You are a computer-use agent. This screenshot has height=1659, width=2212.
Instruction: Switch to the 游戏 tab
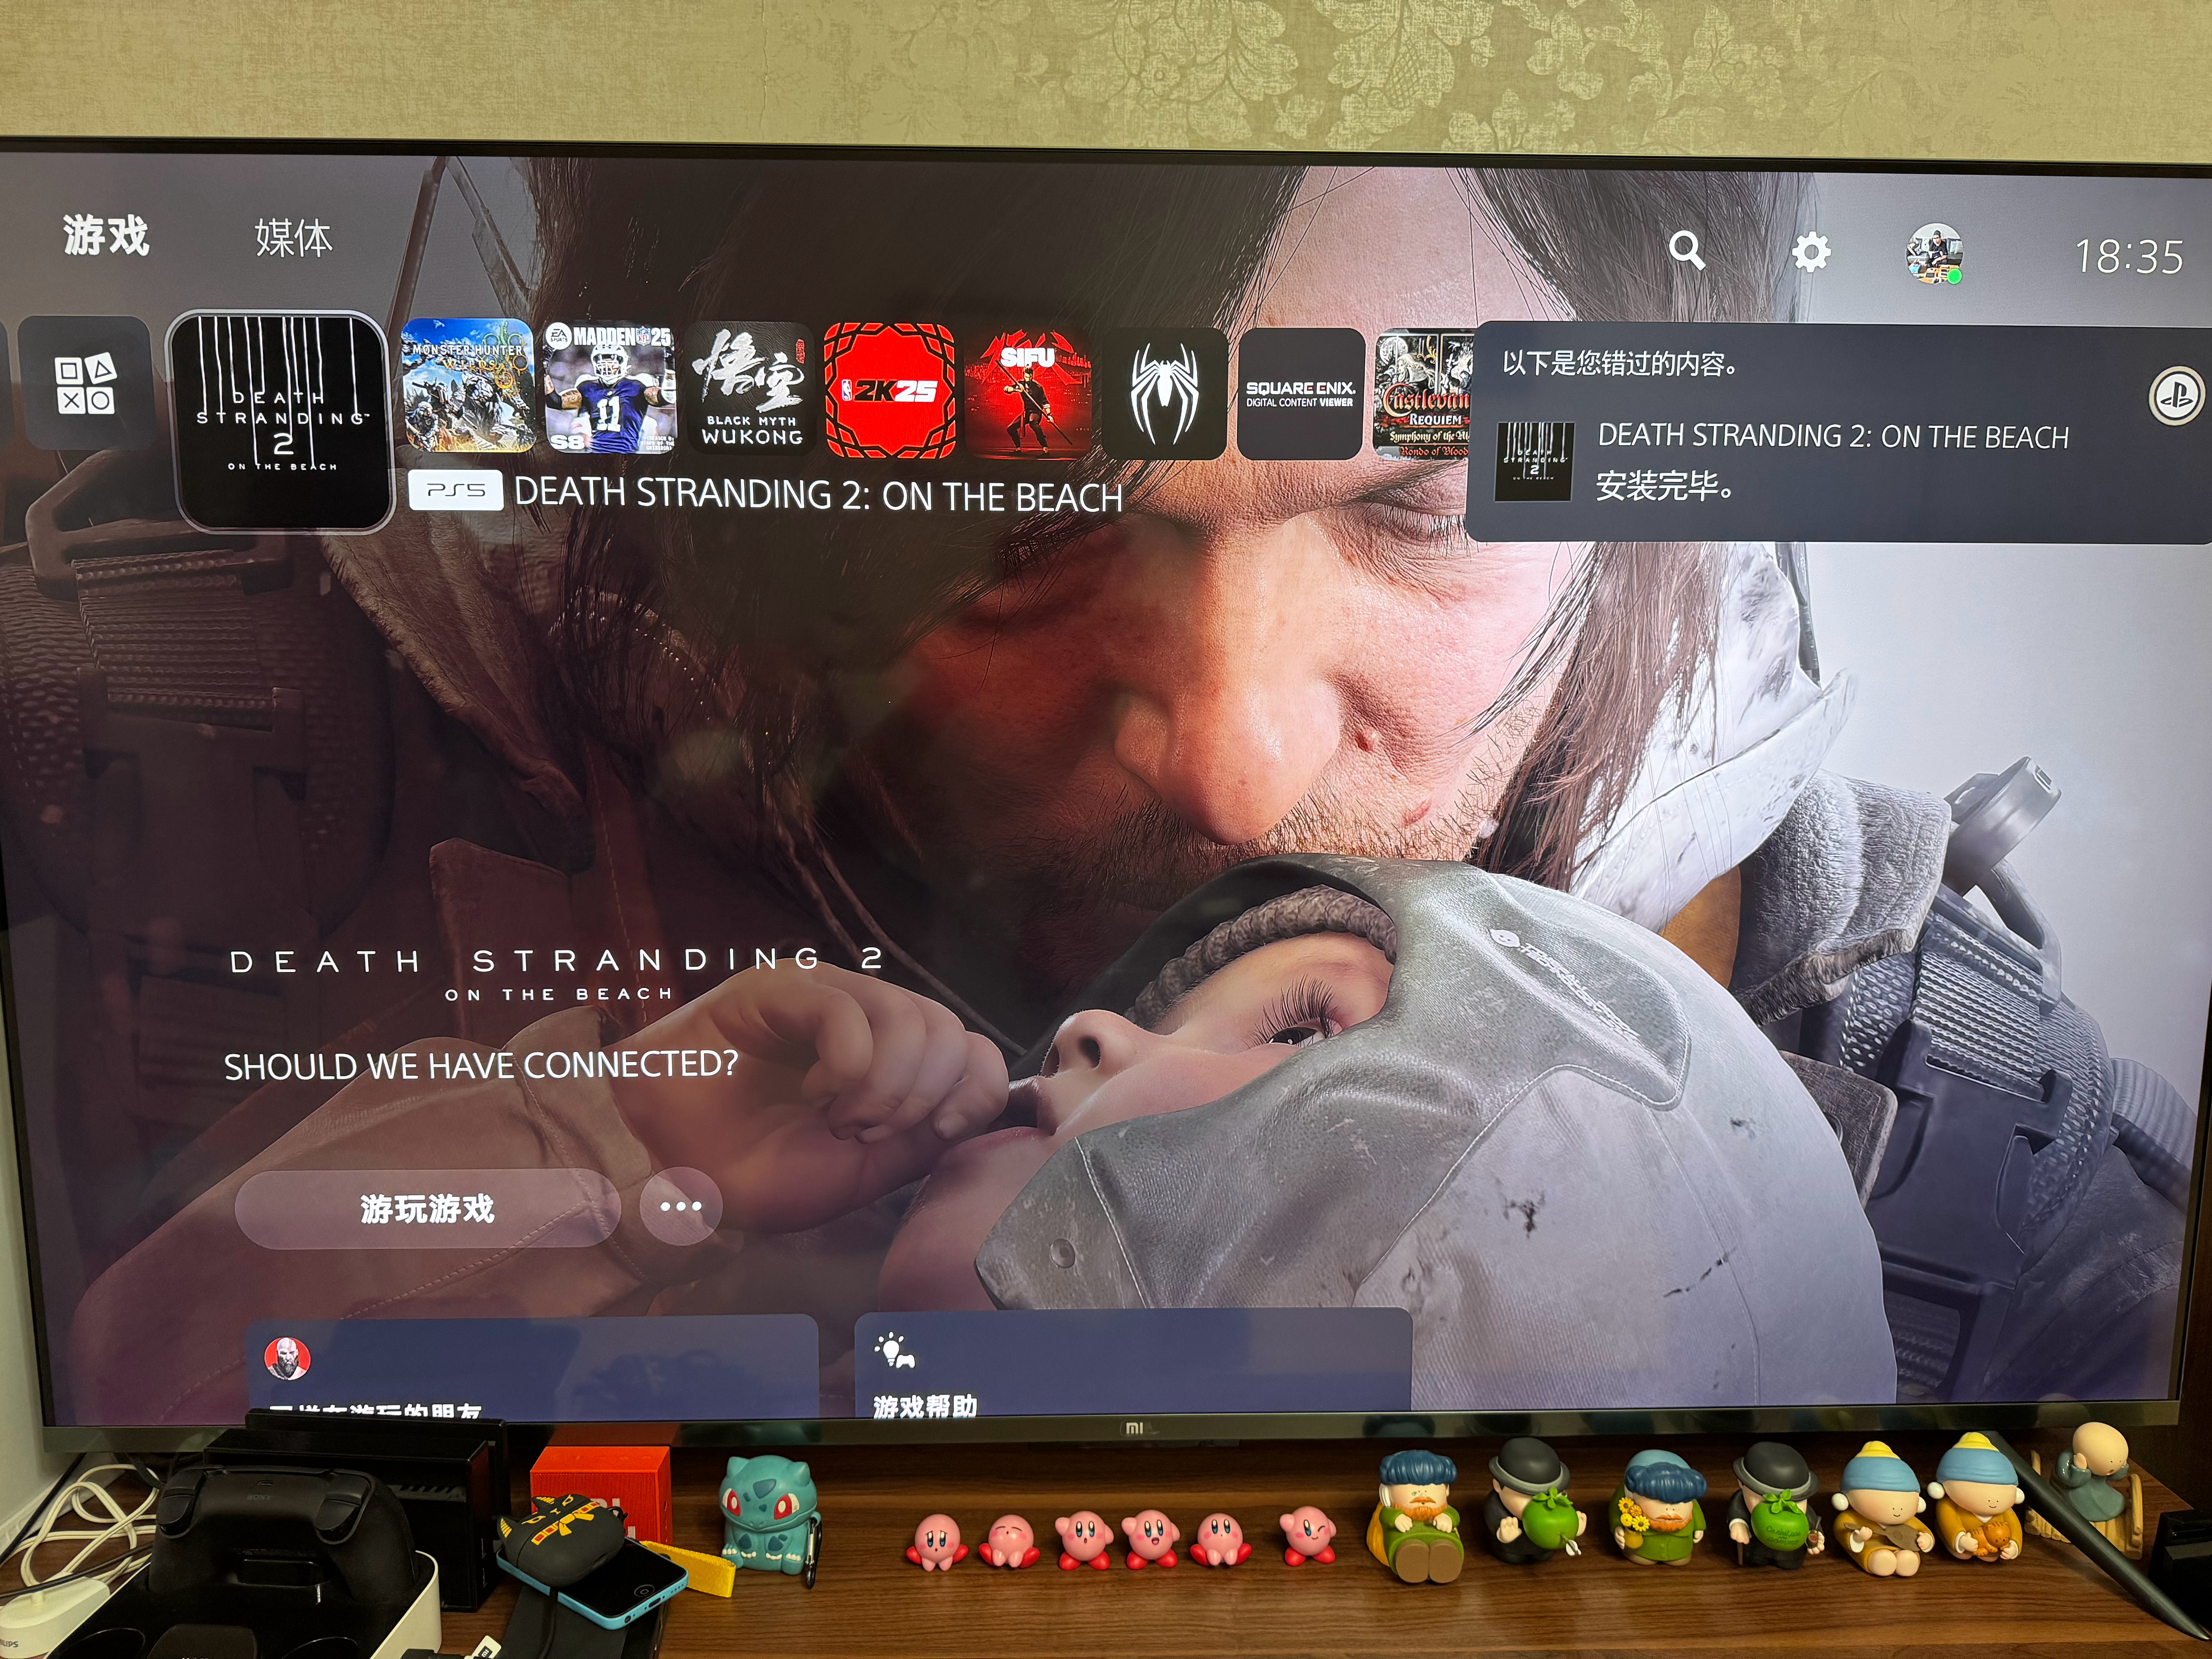pyautogui.click(x=106, y=236)
